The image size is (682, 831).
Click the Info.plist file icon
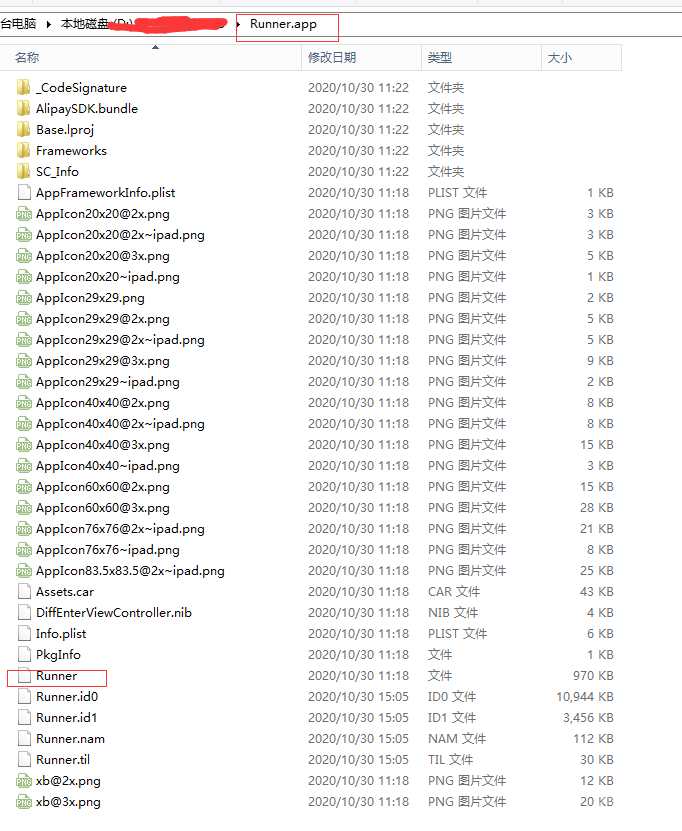click(x=24, y=634)
